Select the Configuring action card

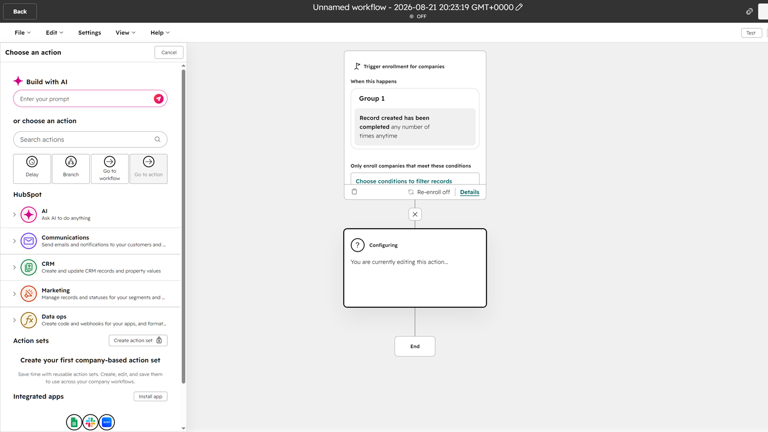[415, 268]
